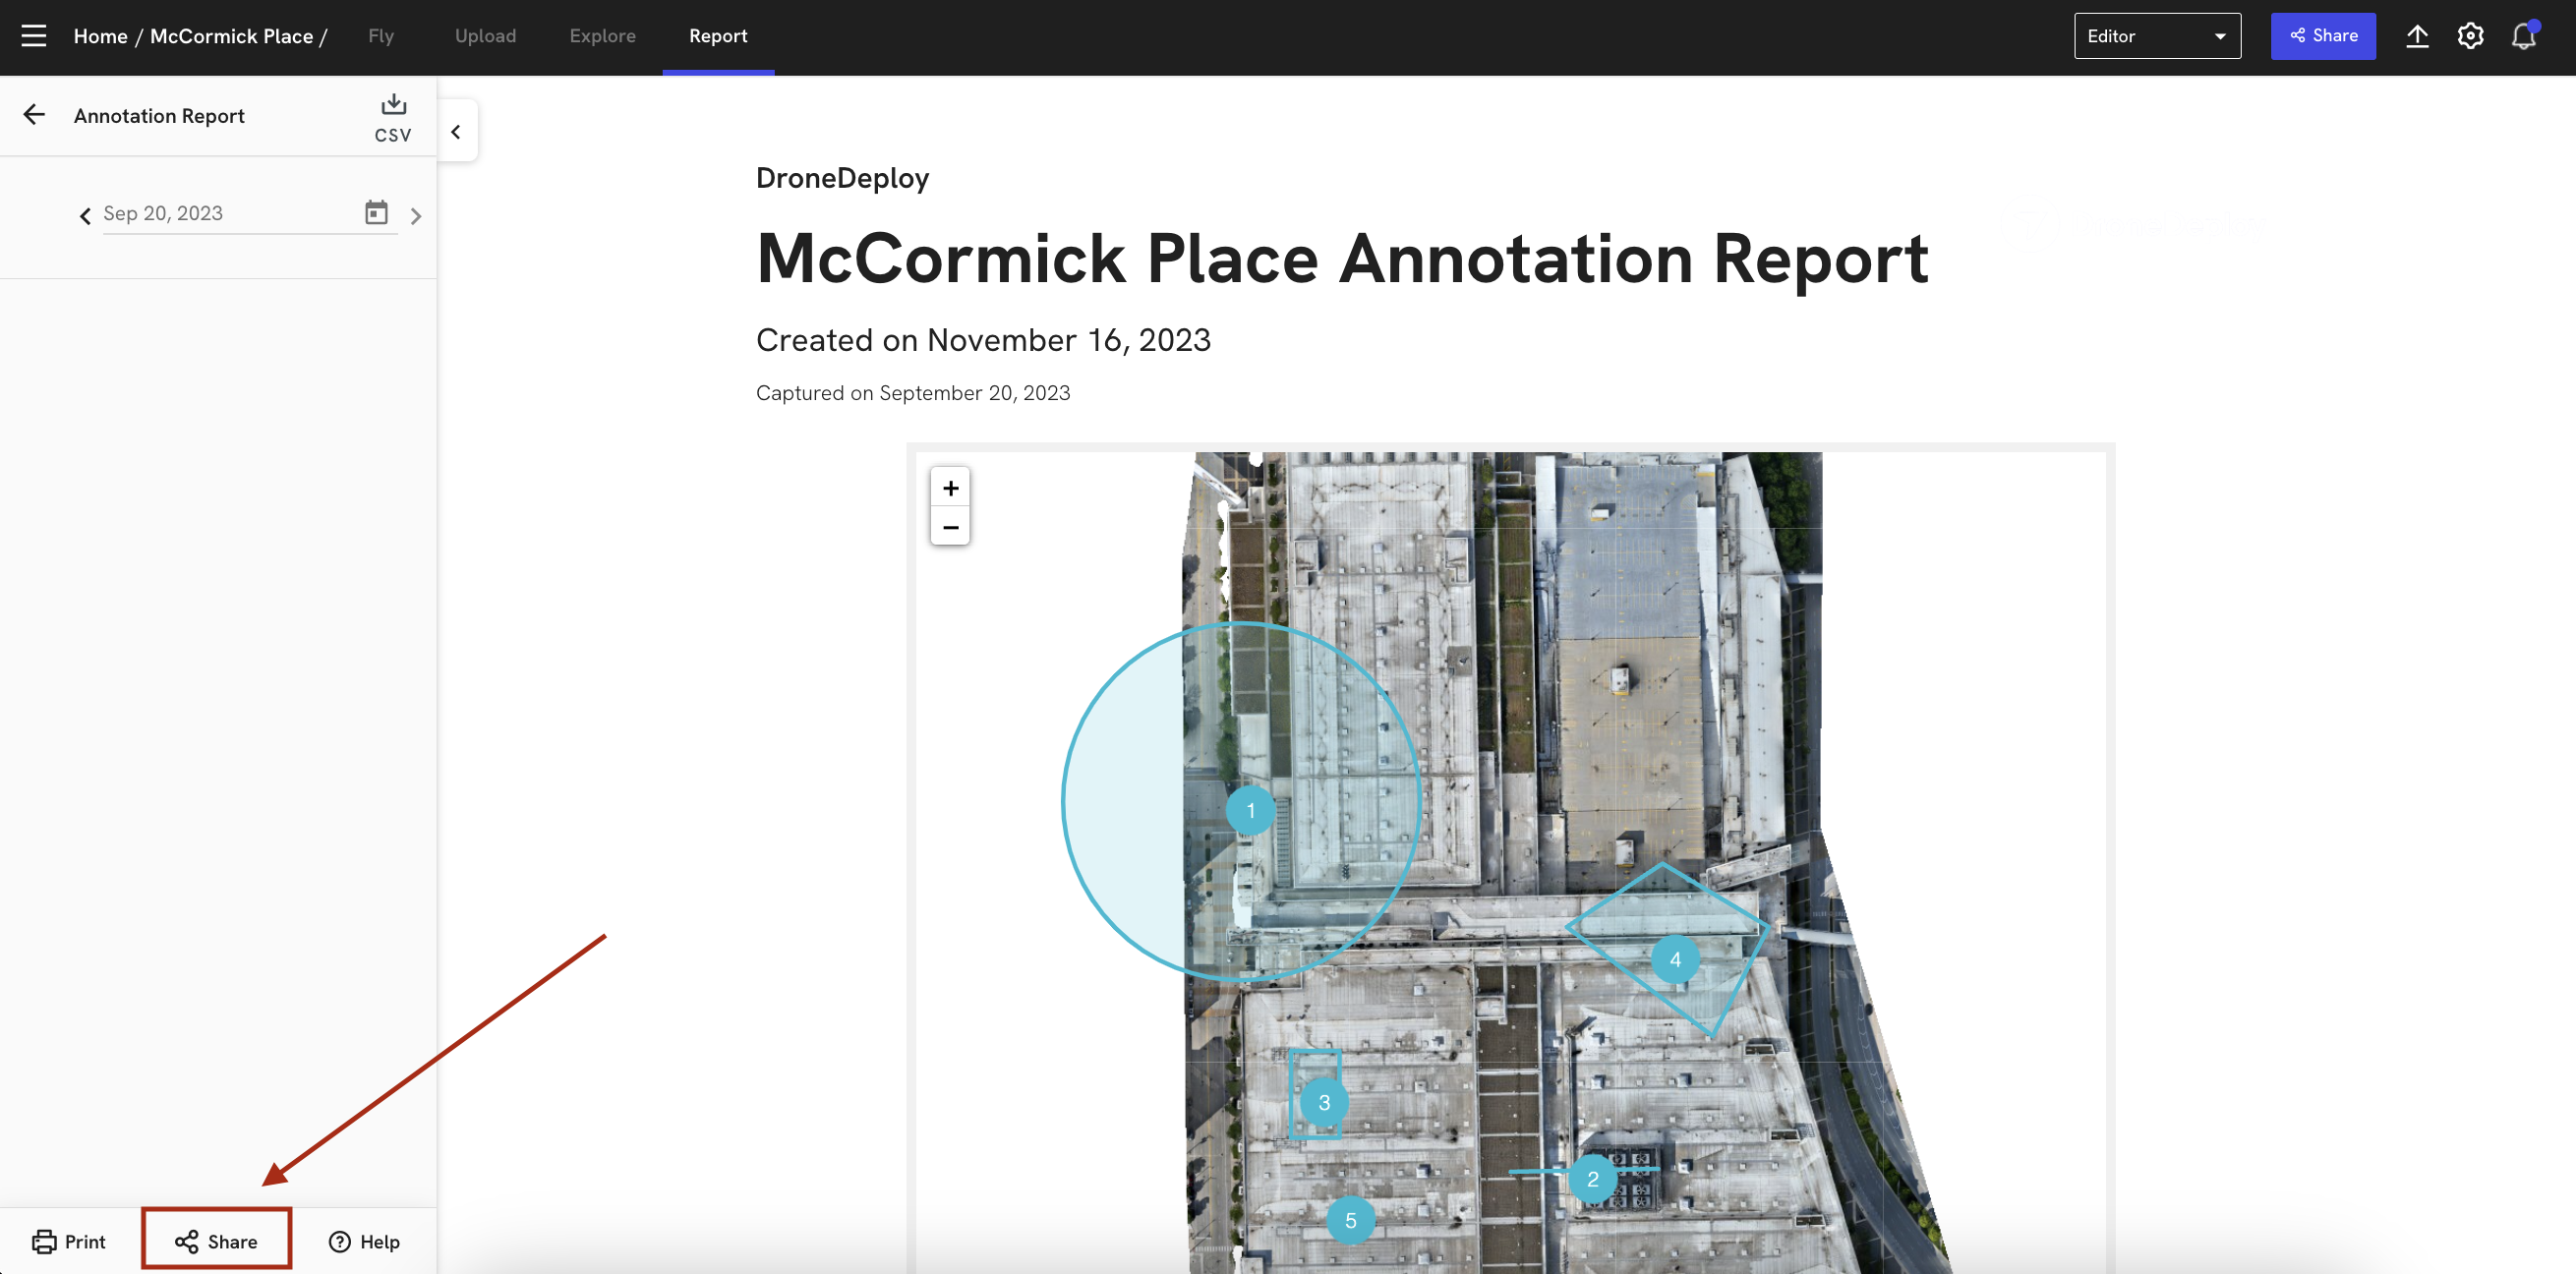Share the report from sidebar footer
The image size is (2576, 1274).
216,1241
